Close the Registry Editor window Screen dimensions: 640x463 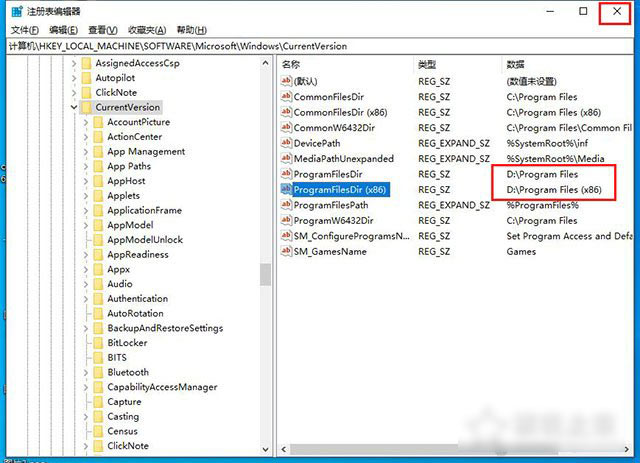point(617,11)
